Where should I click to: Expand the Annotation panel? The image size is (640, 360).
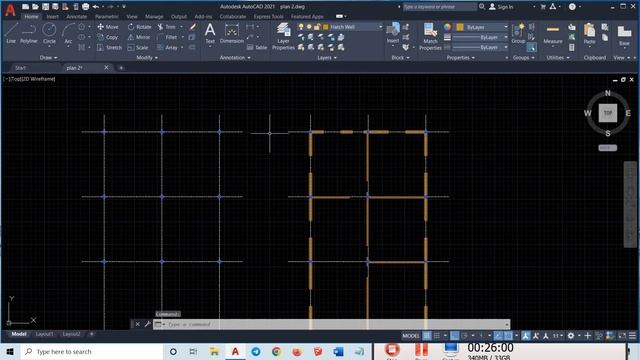[235, 58]
